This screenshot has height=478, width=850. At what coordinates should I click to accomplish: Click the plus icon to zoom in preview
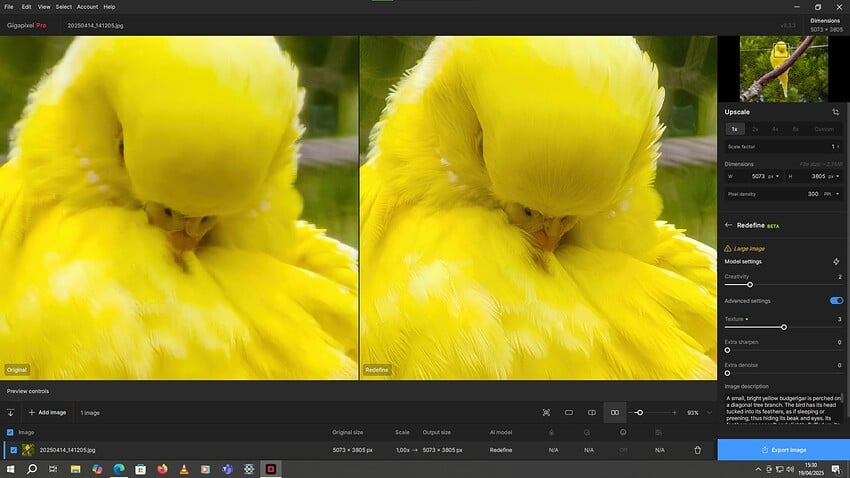tap(674, 413)
